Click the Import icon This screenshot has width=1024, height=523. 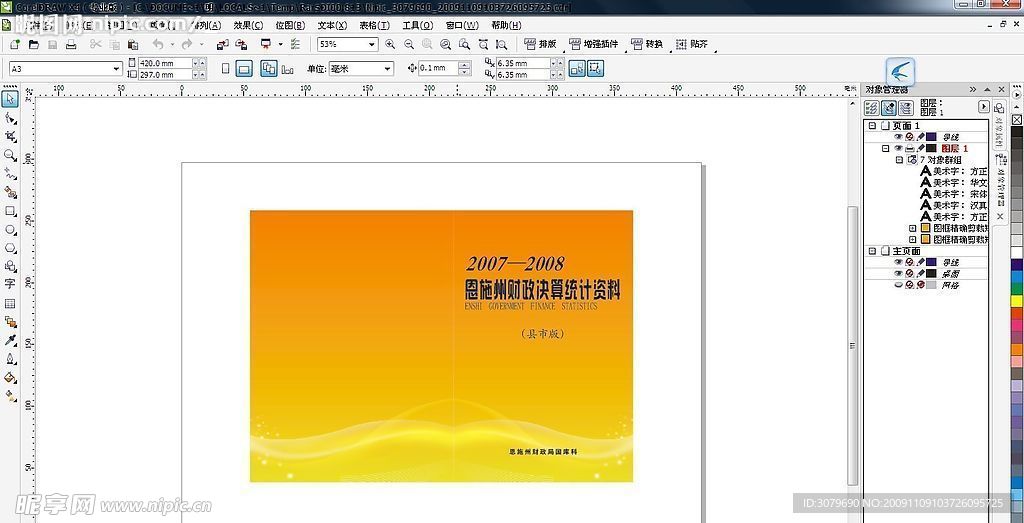[x=223, y=44]
